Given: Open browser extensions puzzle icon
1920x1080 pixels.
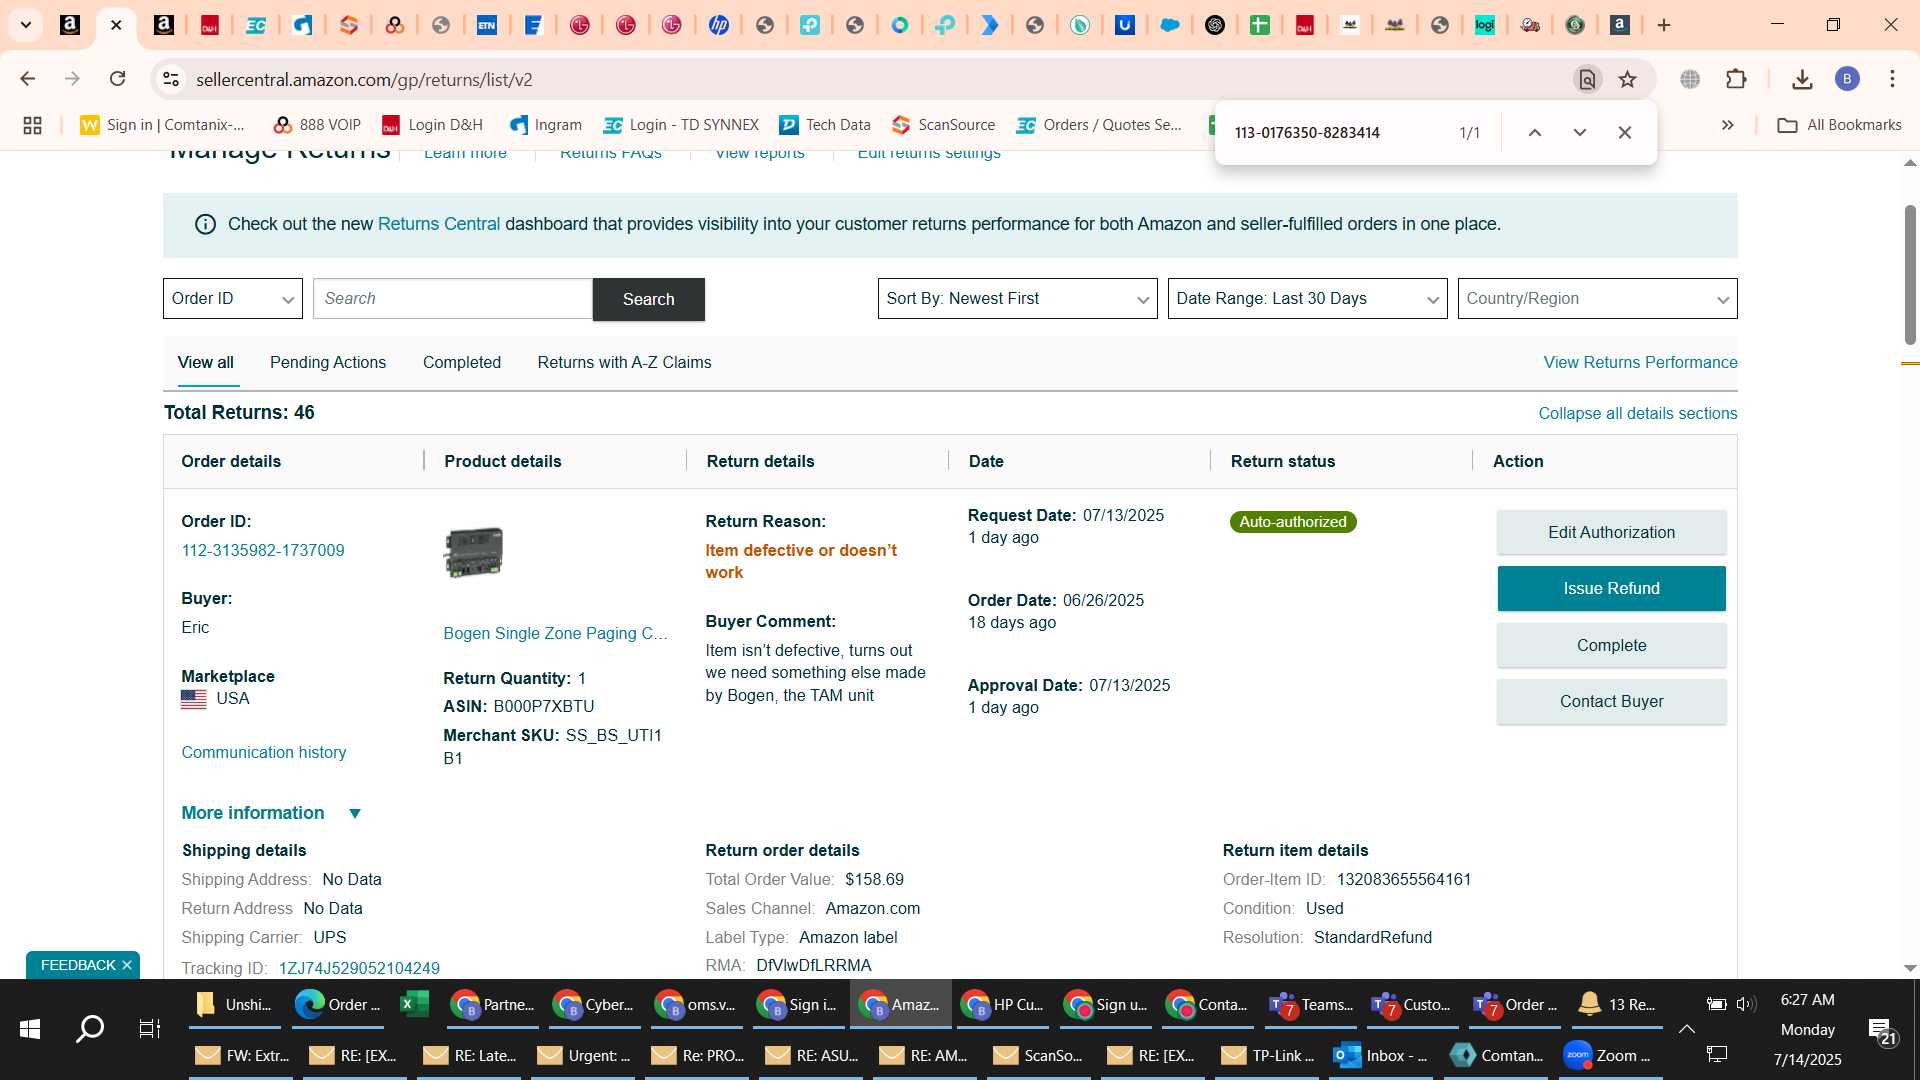Looking at the screenshot, I should [1736, 79].
